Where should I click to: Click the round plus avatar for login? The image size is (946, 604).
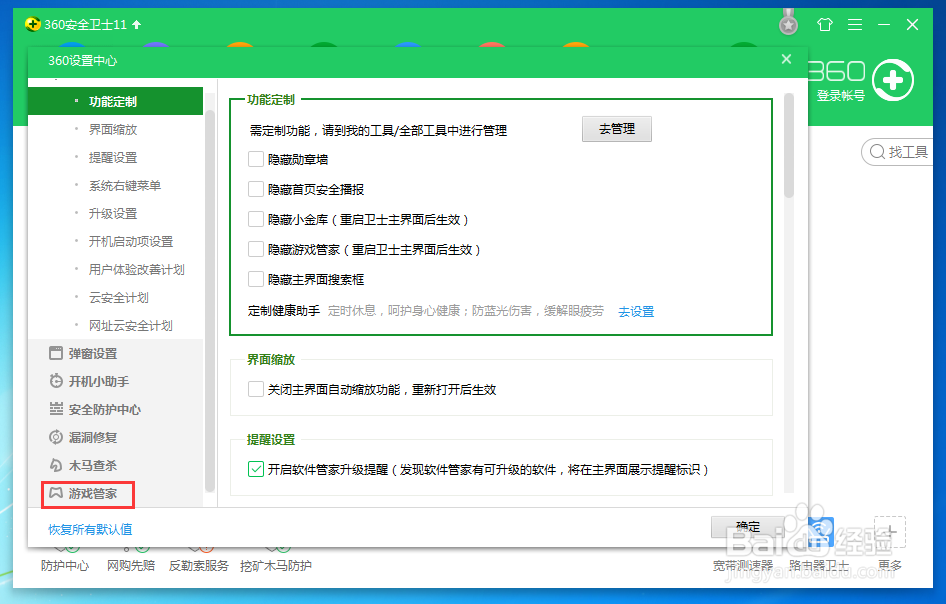click(x=893, y=80)
